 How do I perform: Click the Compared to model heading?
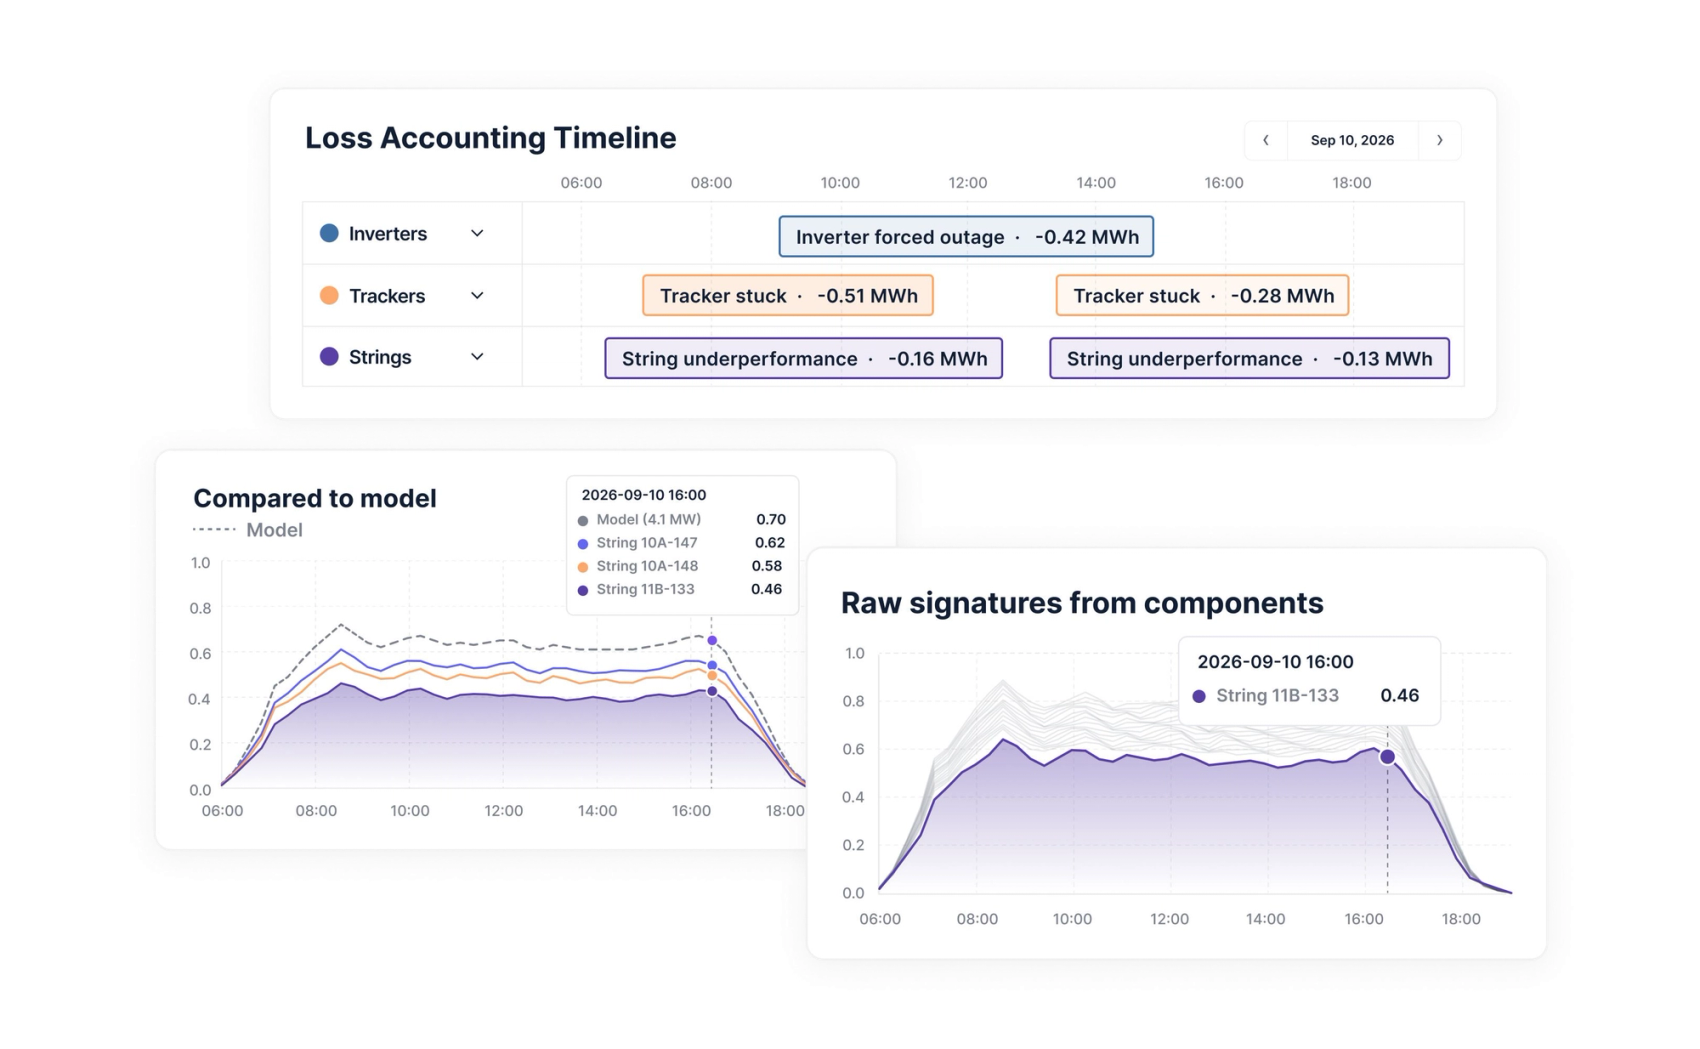(x=315, y=498)
